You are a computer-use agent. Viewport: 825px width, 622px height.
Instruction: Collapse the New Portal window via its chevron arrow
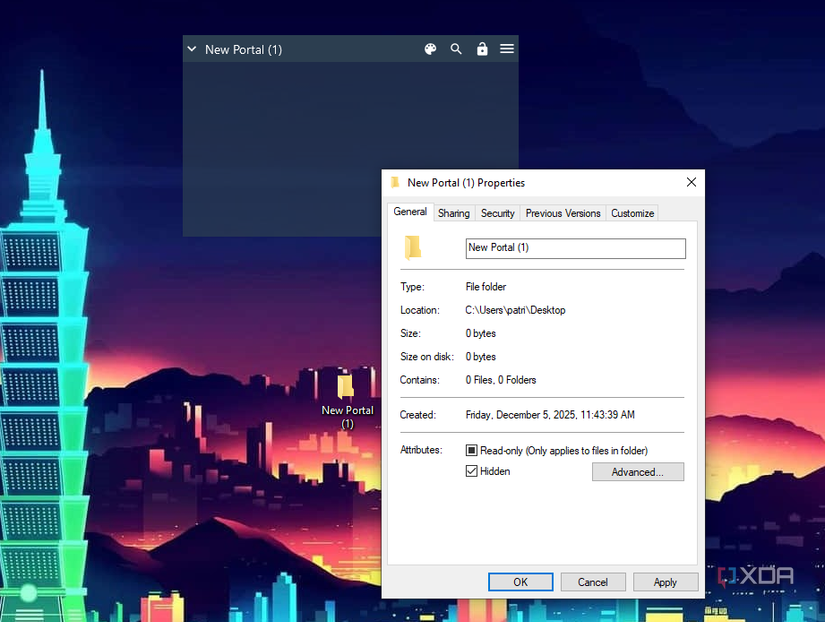[x=190, y=48]
